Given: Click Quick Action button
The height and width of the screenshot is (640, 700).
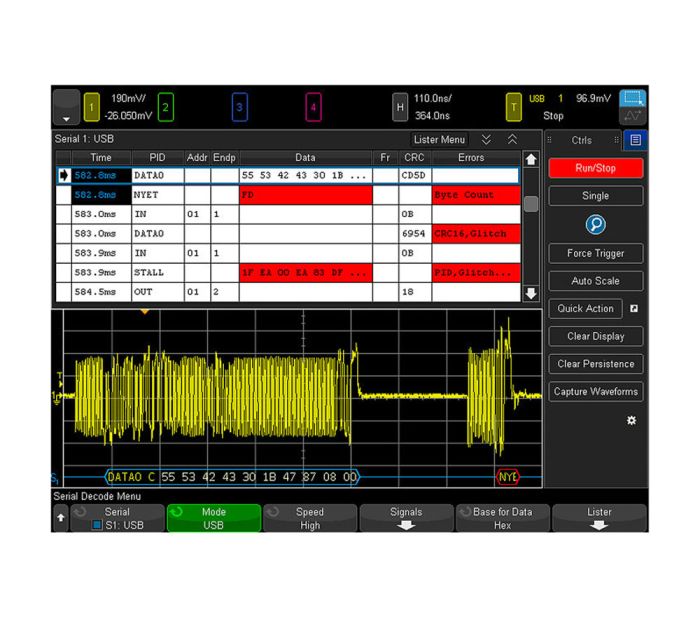Looking at the screenshot, I should click(x=585, y=308).
